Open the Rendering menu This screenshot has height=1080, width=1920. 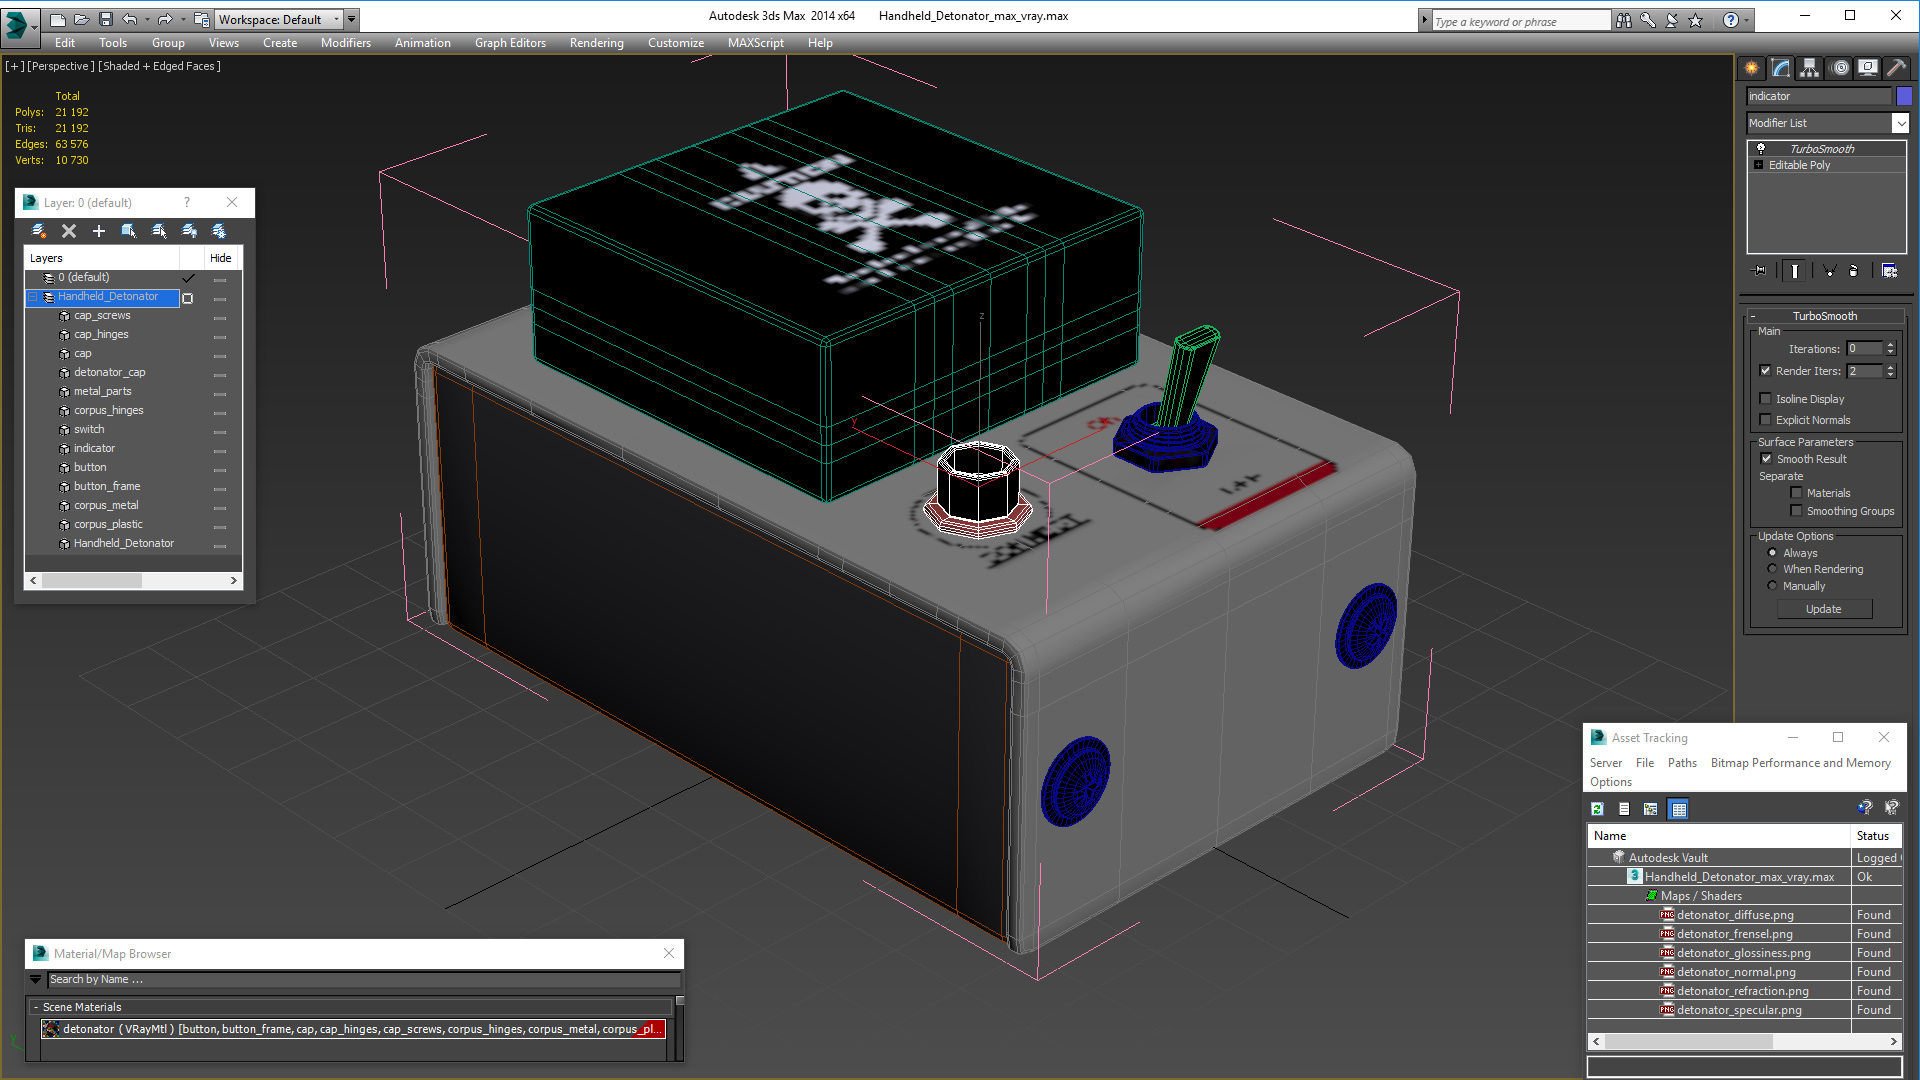pyautogui.click(x=596, y=43)
